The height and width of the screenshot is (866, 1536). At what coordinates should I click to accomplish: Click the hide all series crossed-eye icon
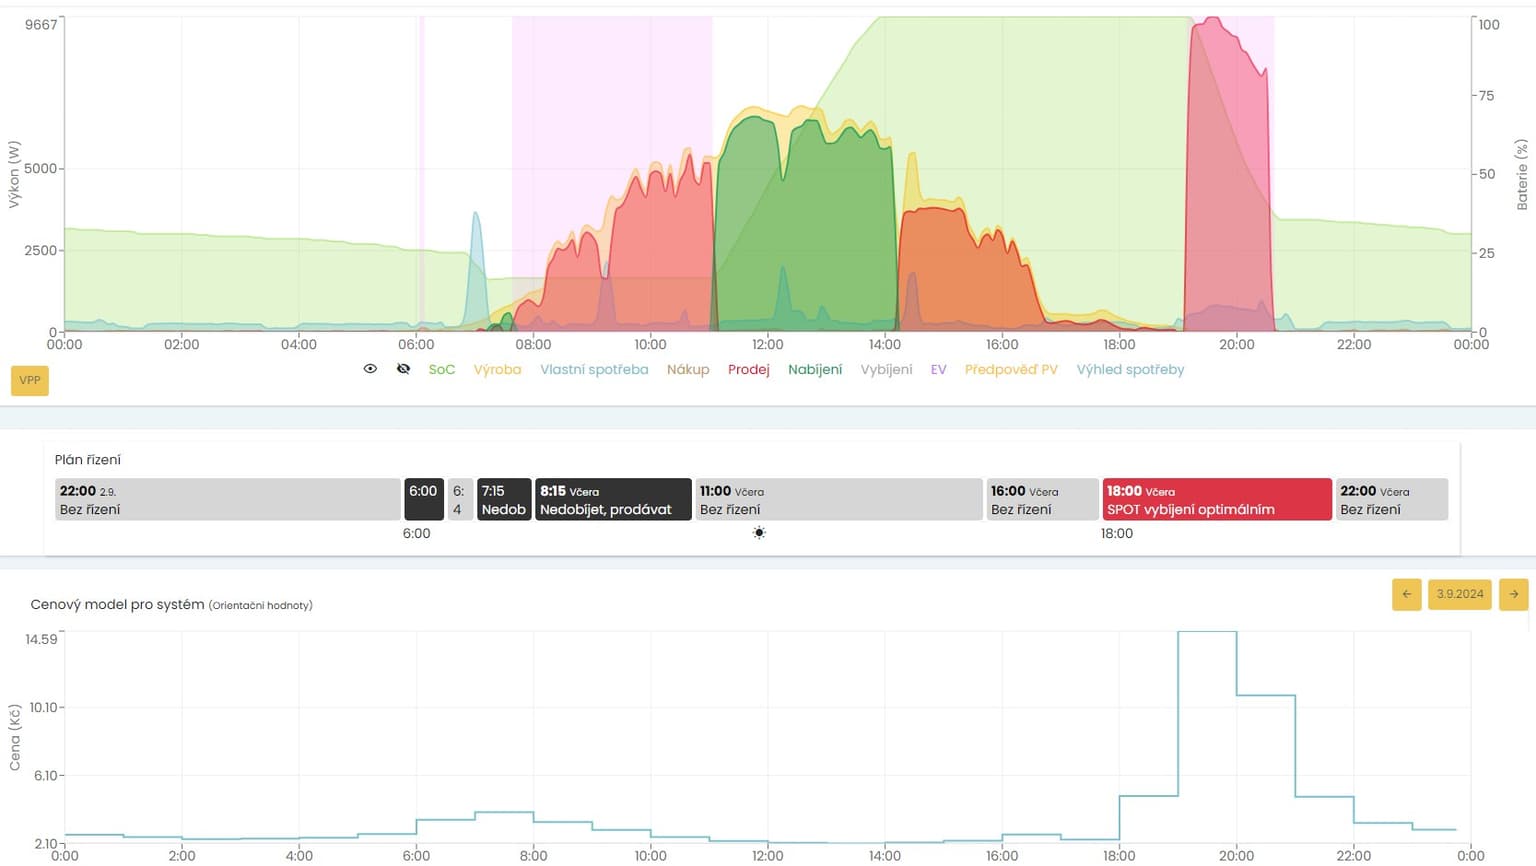pyautogui.click(x=403, y=369)
